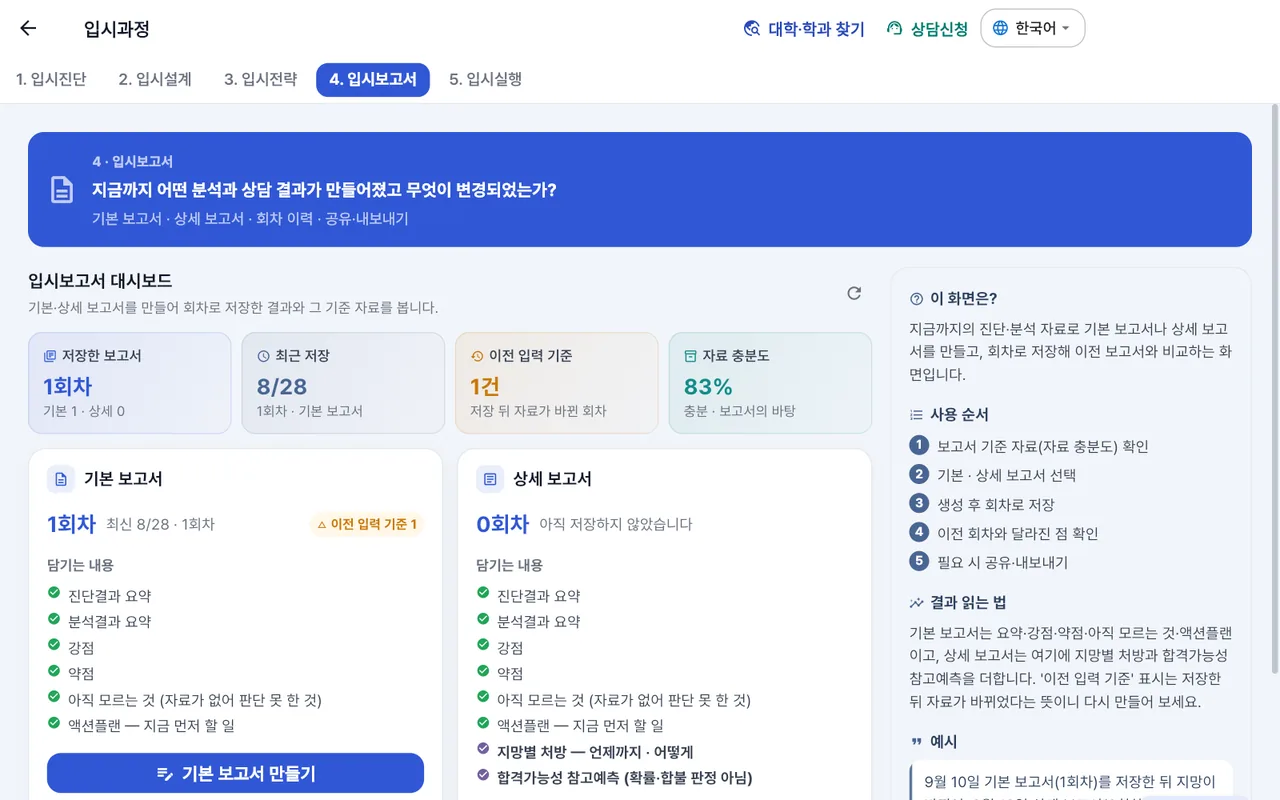Click the 0회차 count in 상세 보고서
1280x800 pixels.
[502, 523]
